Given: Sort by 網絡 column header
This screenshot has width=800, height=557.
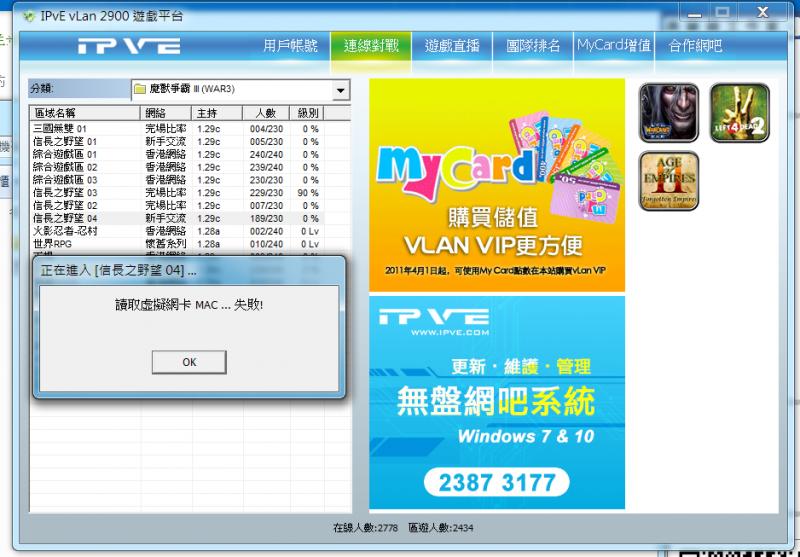Looking at the screenshot, I should (166, 113).
